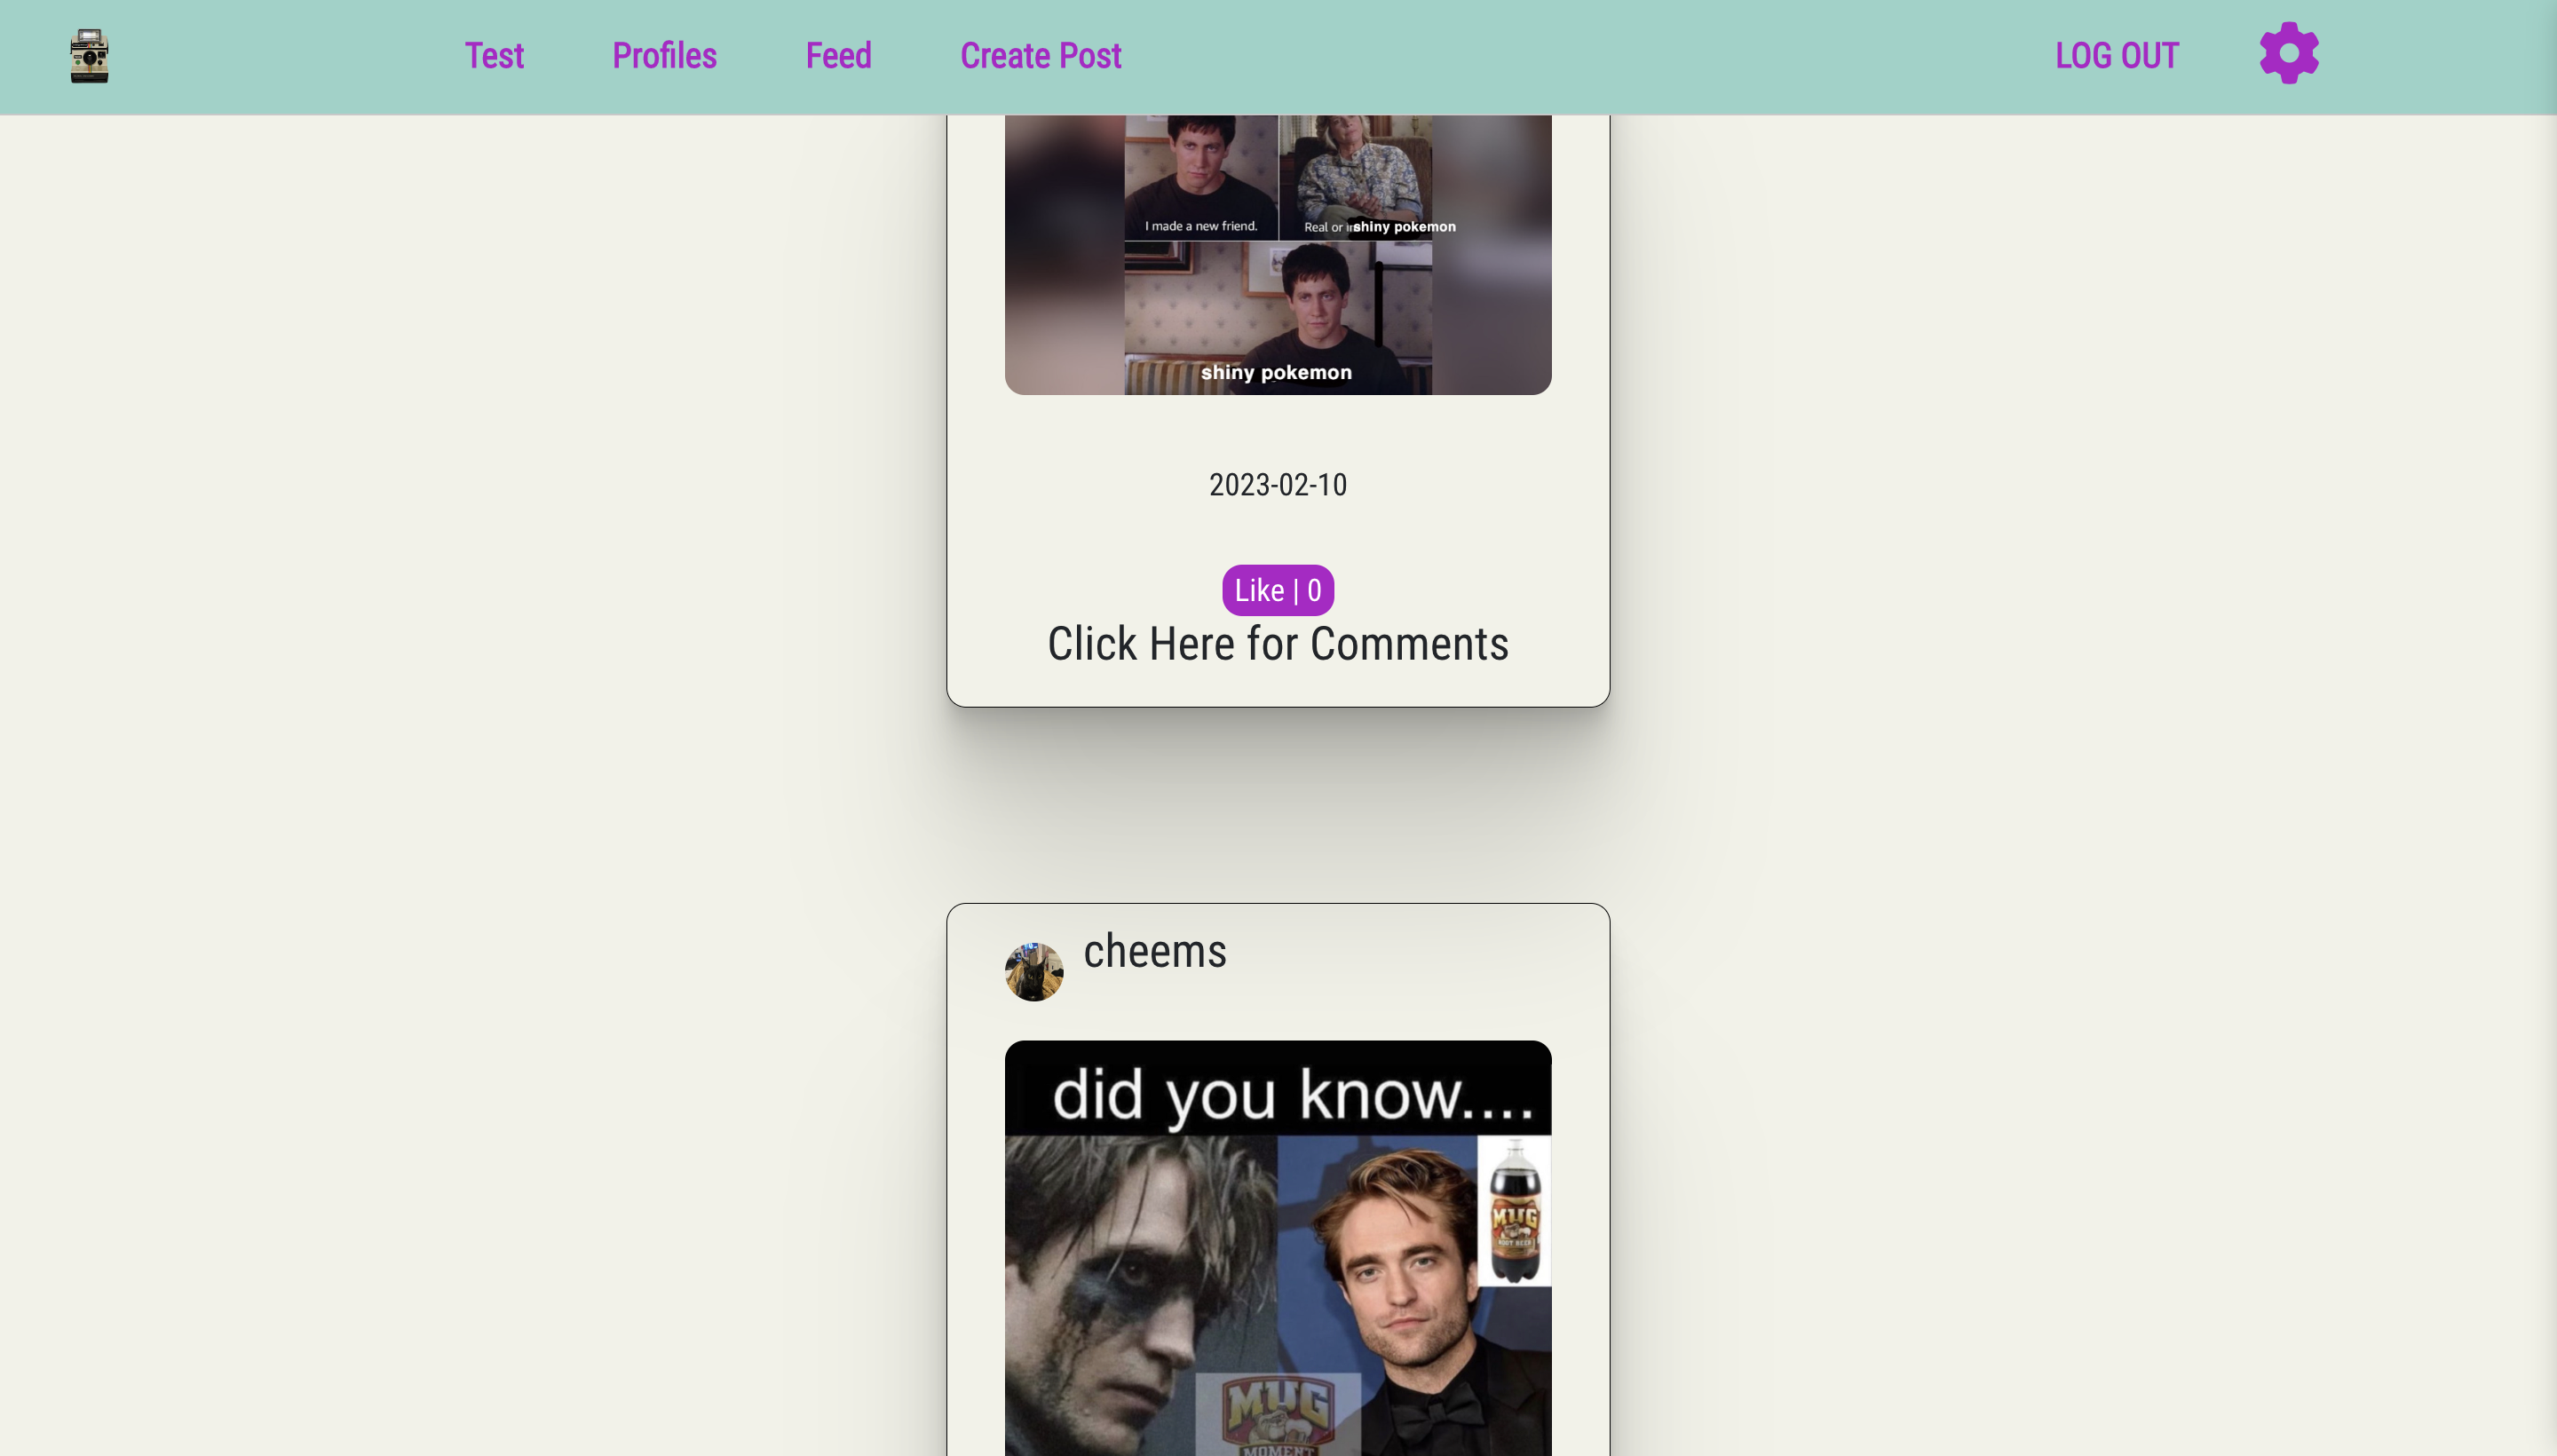The image size is (2557, 1456).
Task: Click the 2023-02-10 post date
Action: [x=1277, y=485]
